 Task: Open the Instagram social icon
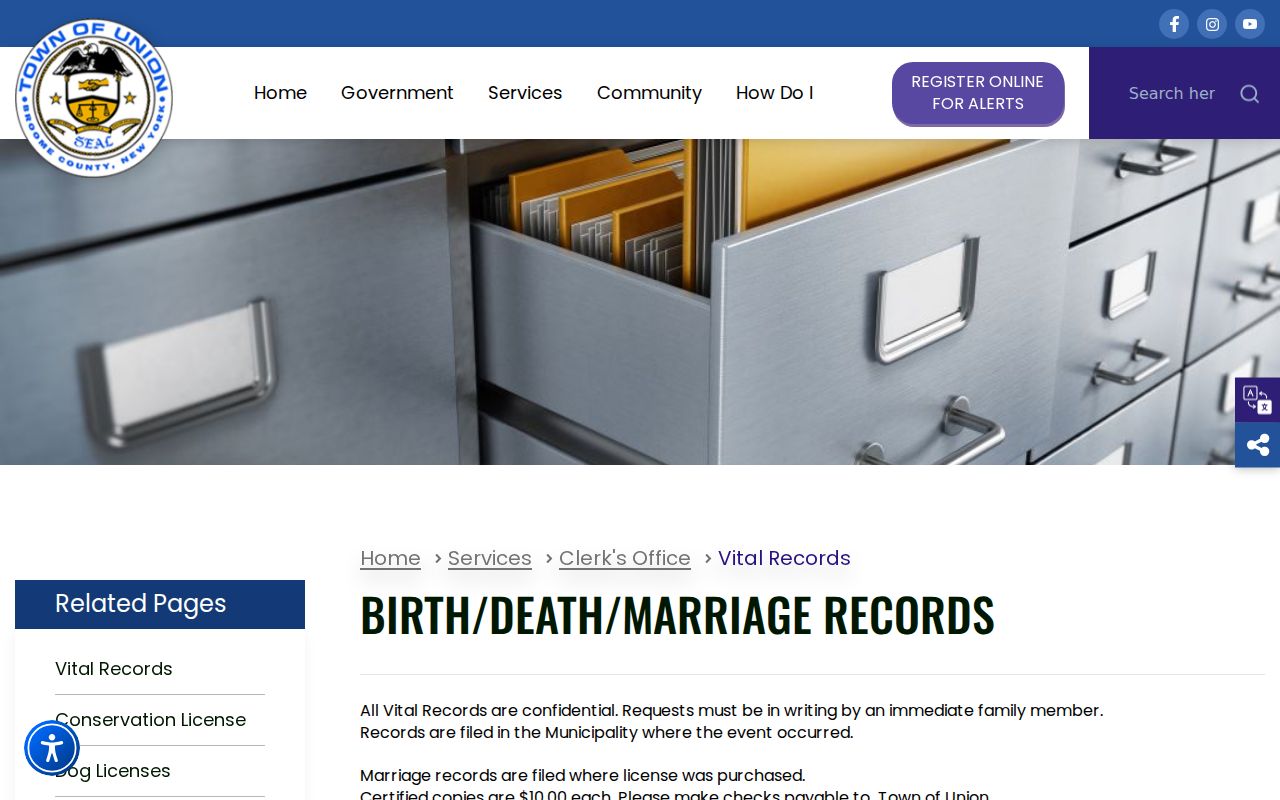(x=1212, y=24)
